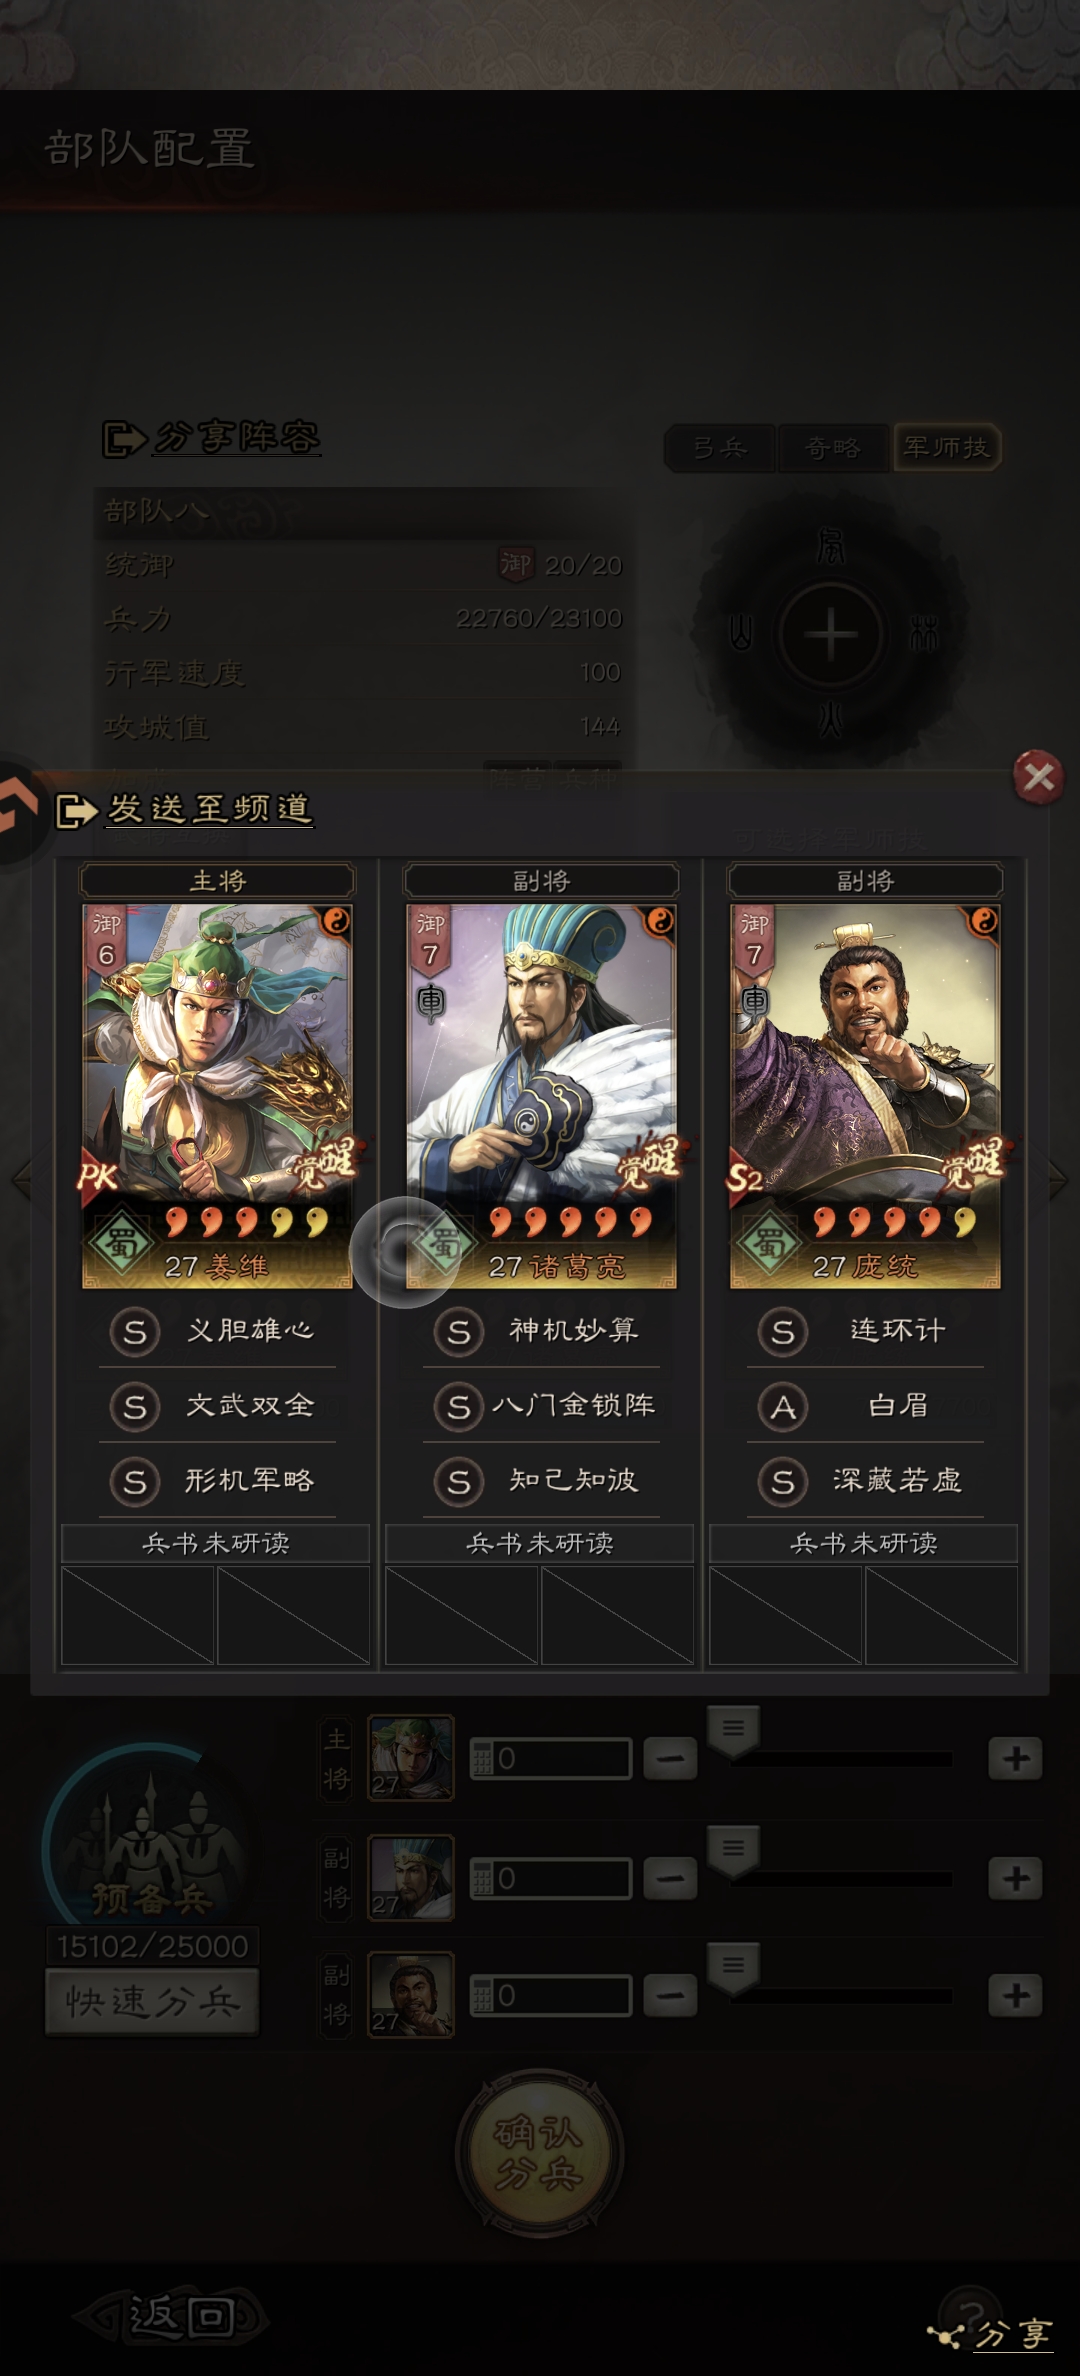Add a strategist skill with the plus circle
The image size is (1080, 2376).
point(830,635)
